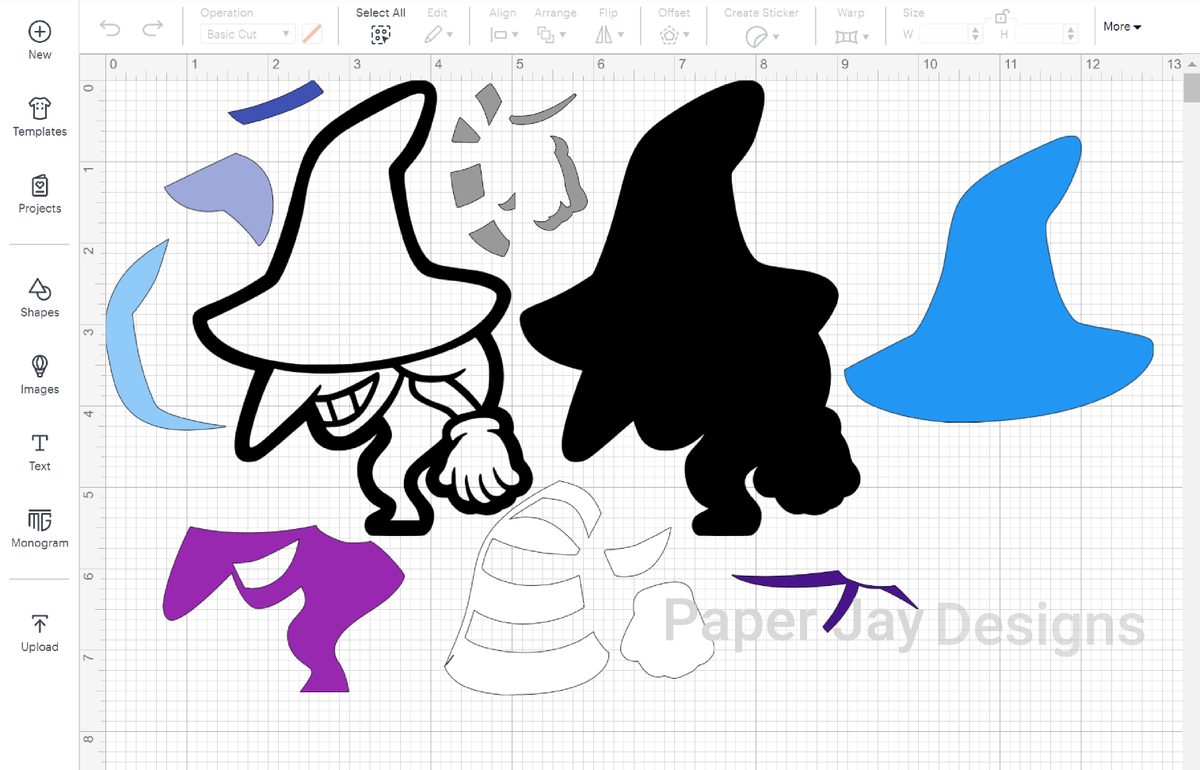
Task: Select the white glove hand outline
Action: click(665, 630)
